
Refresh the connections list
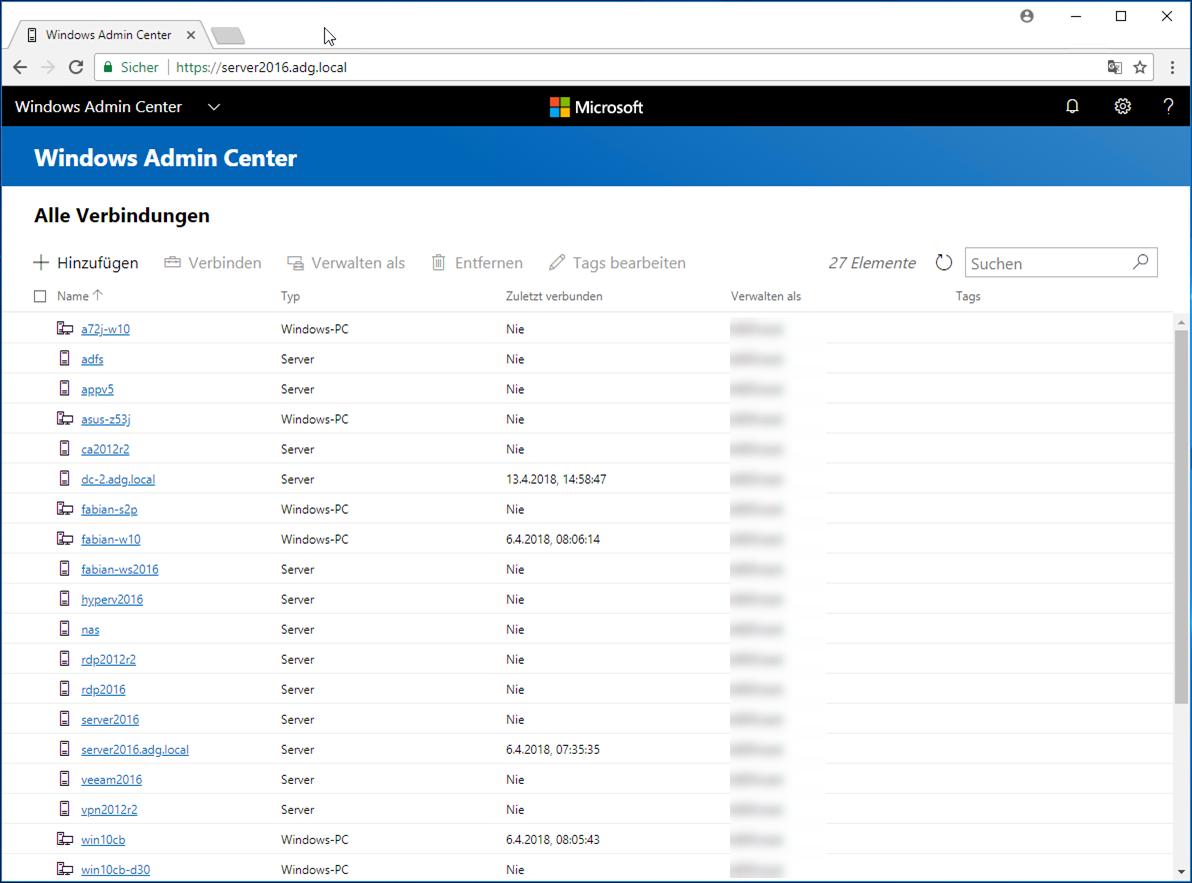coord(943,263)
